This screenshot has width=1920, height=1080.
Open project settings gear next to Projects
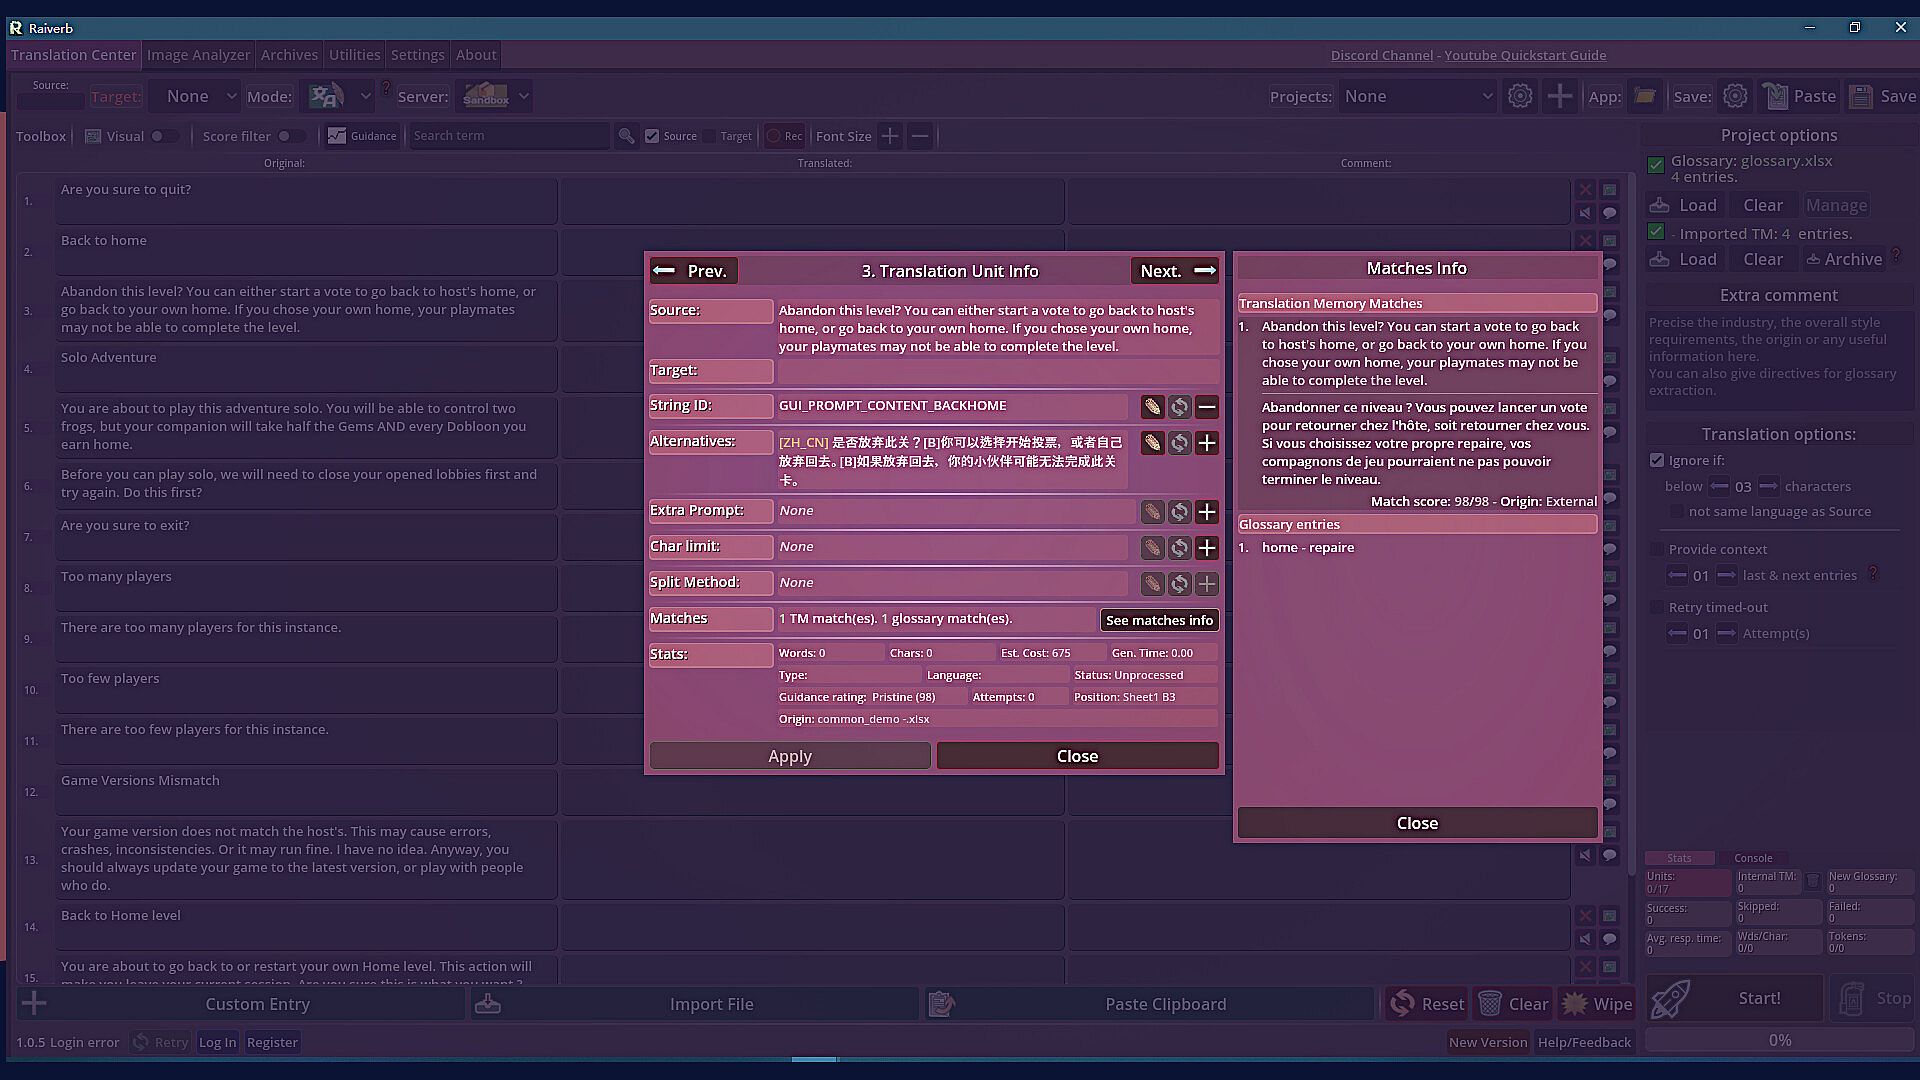click(1520, 96)
